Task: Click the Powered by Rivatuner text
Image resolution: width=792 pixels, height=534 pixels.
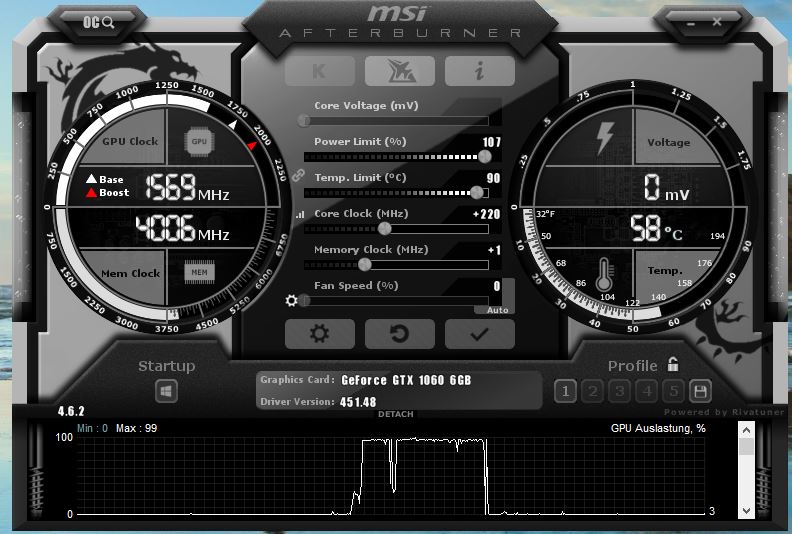Action: click(x=724, y=412)
